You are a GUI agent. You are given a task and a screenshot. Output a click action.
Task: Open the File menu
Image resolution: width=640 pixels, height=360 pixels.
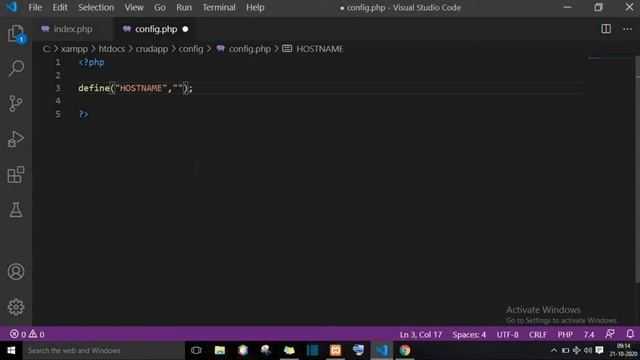tap(35, 7)
